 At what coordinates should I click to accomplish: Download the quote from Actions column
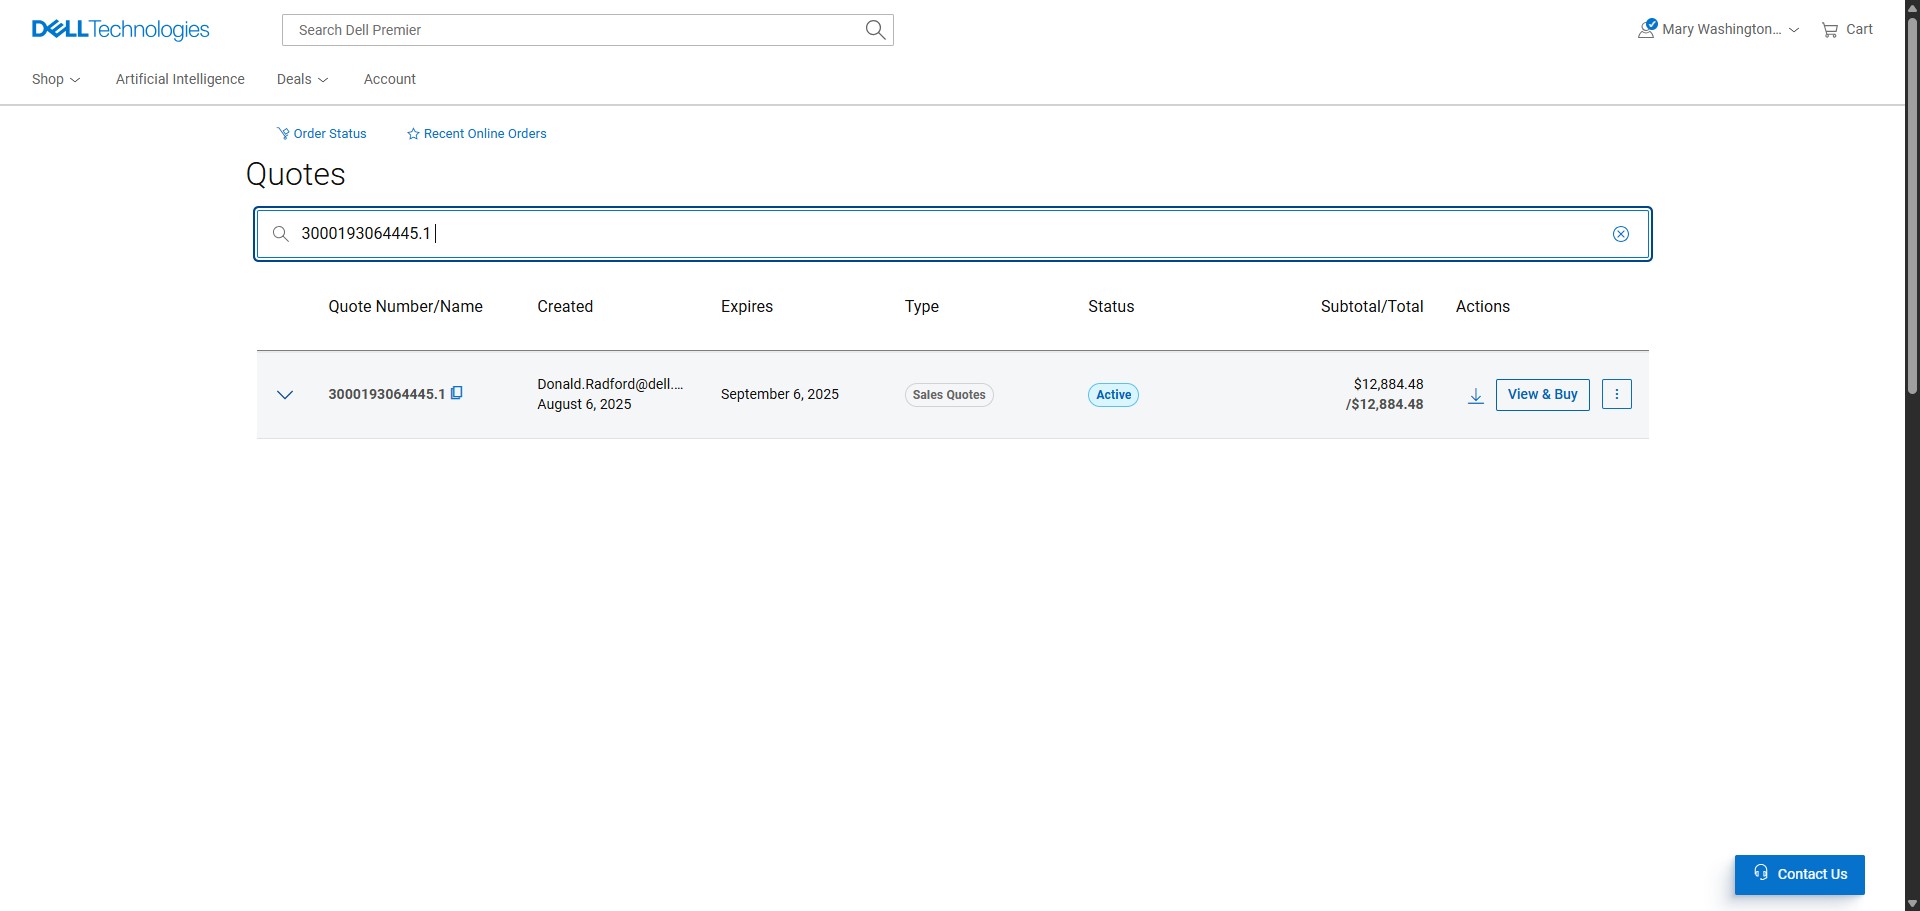[x=1475, y=395]
